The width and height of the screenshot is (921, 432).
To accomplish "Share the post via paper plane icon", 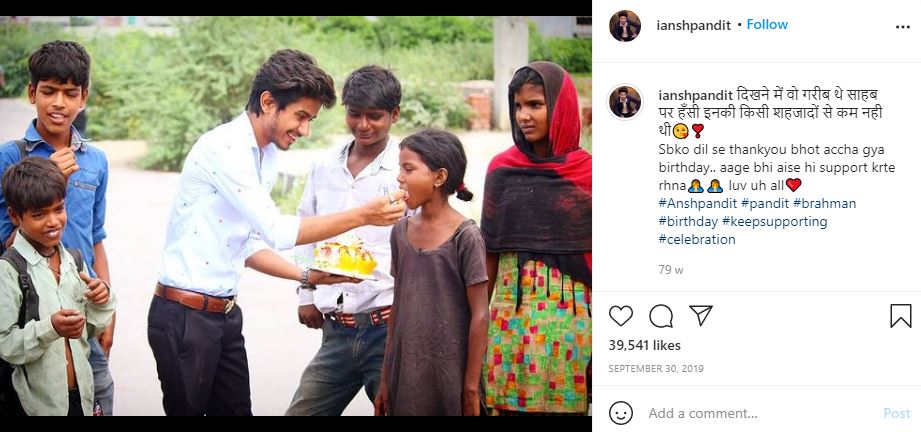I will click(x=701, y=316).
